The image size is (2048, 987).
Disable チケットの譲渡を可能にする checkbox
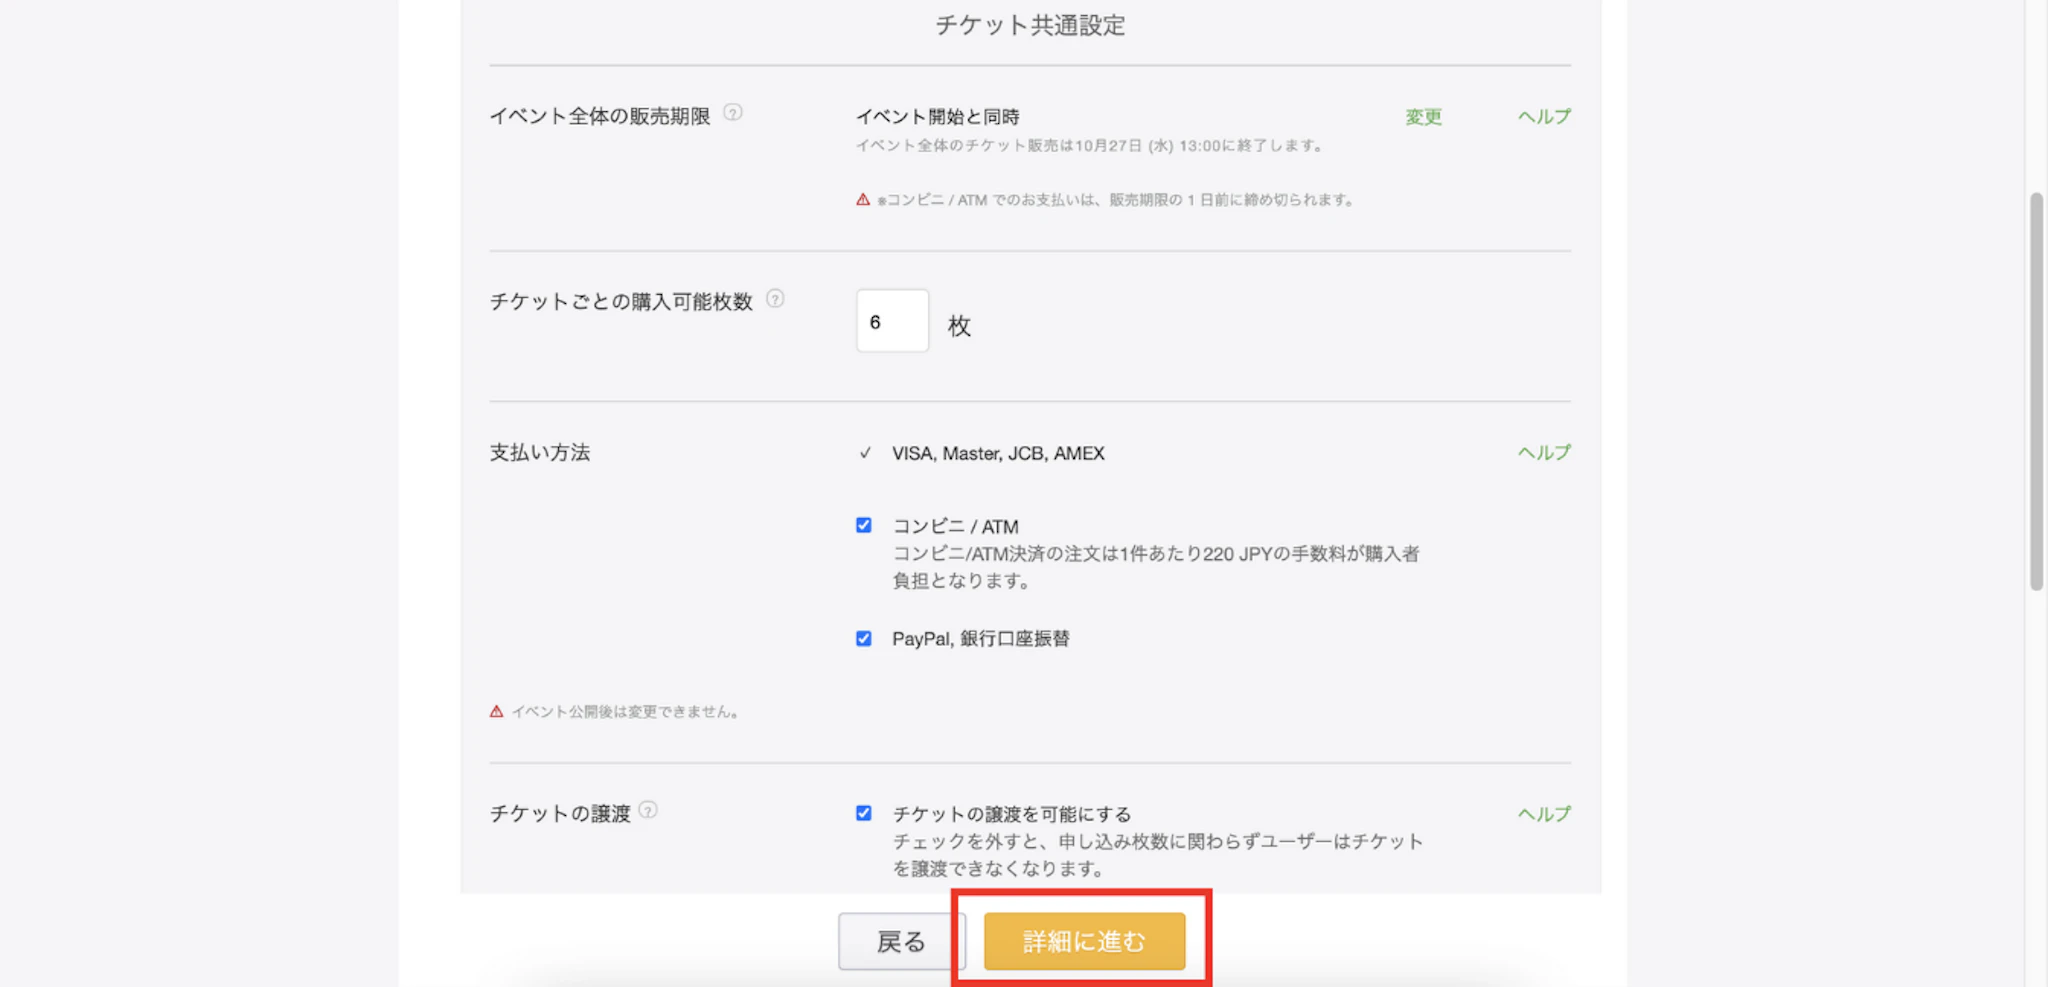pyautogui.click(x=864, y=813)
